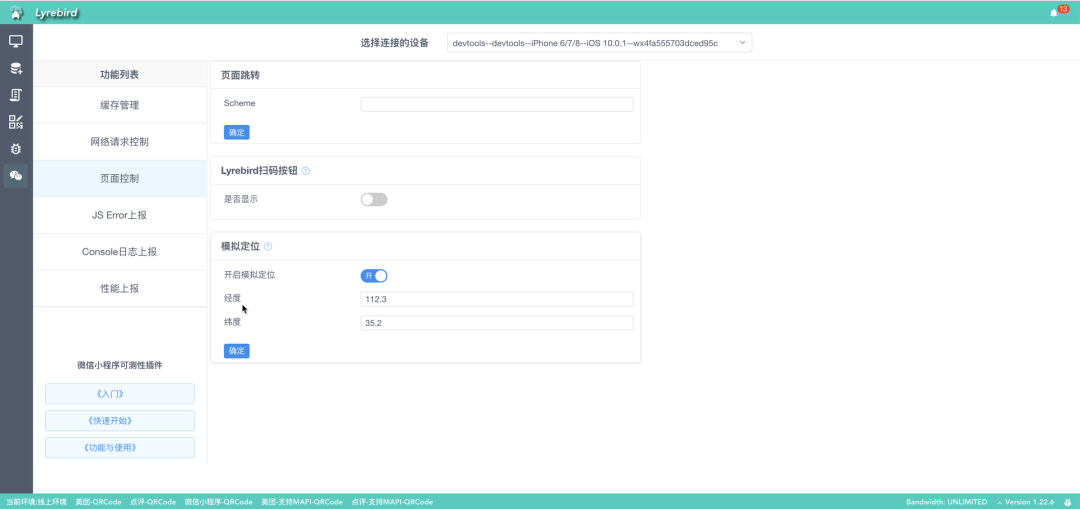
Task: Click the 经度 field showing 112.3
Action: pyautogui.click(x=497, y=299)
